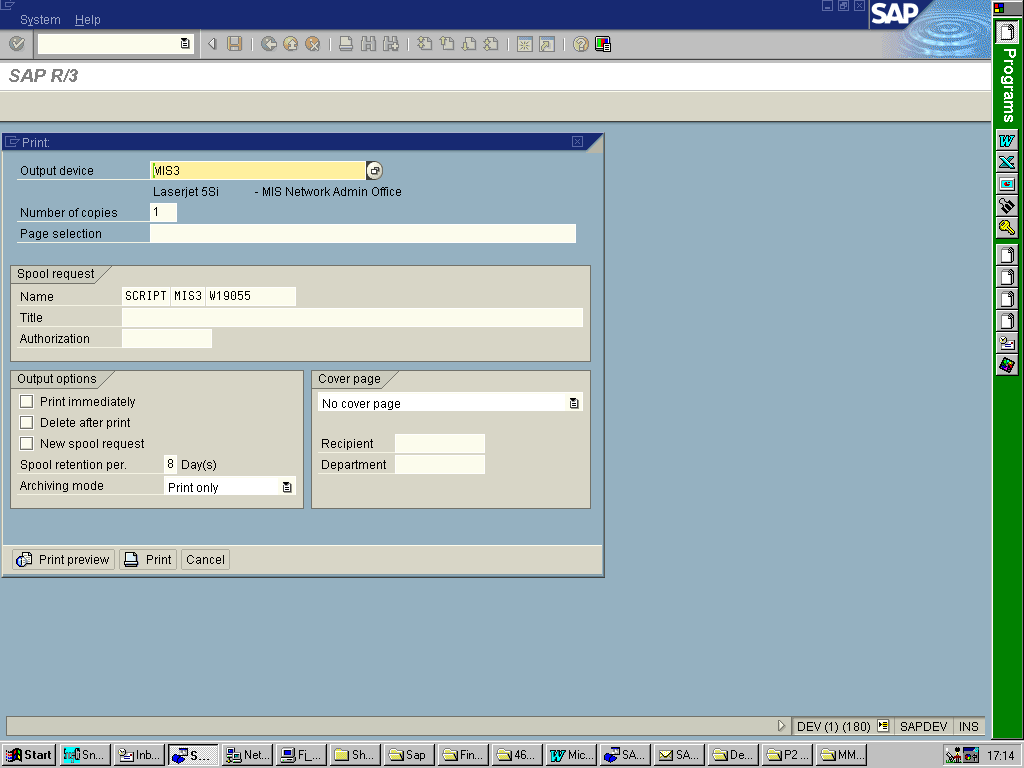Click the Print preview button
Image resolution: width=1024 pixels, height=768 pixels.
pos(63,560)
